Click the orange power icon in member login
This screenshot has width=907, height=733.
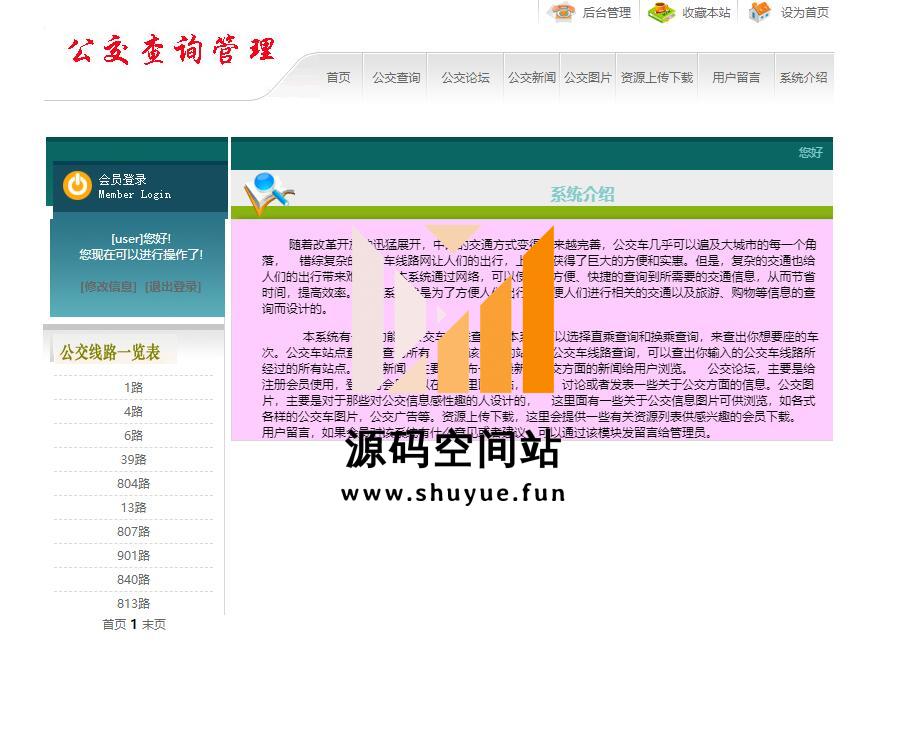point(77,186)
